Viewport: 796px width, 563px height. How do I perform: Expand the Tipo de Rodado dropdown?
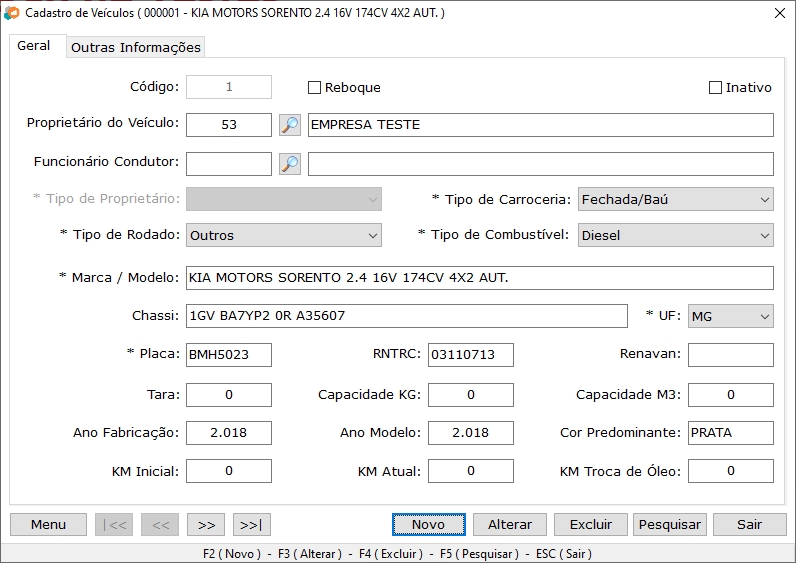(x=284, y=236)
